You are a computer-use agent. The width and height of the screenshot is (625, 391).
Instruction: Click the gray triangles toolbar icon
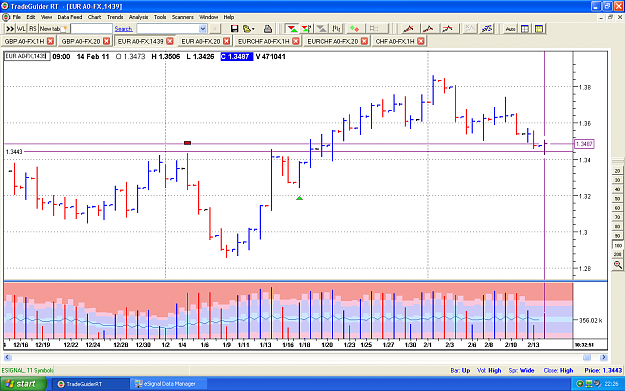click(321, 29)
